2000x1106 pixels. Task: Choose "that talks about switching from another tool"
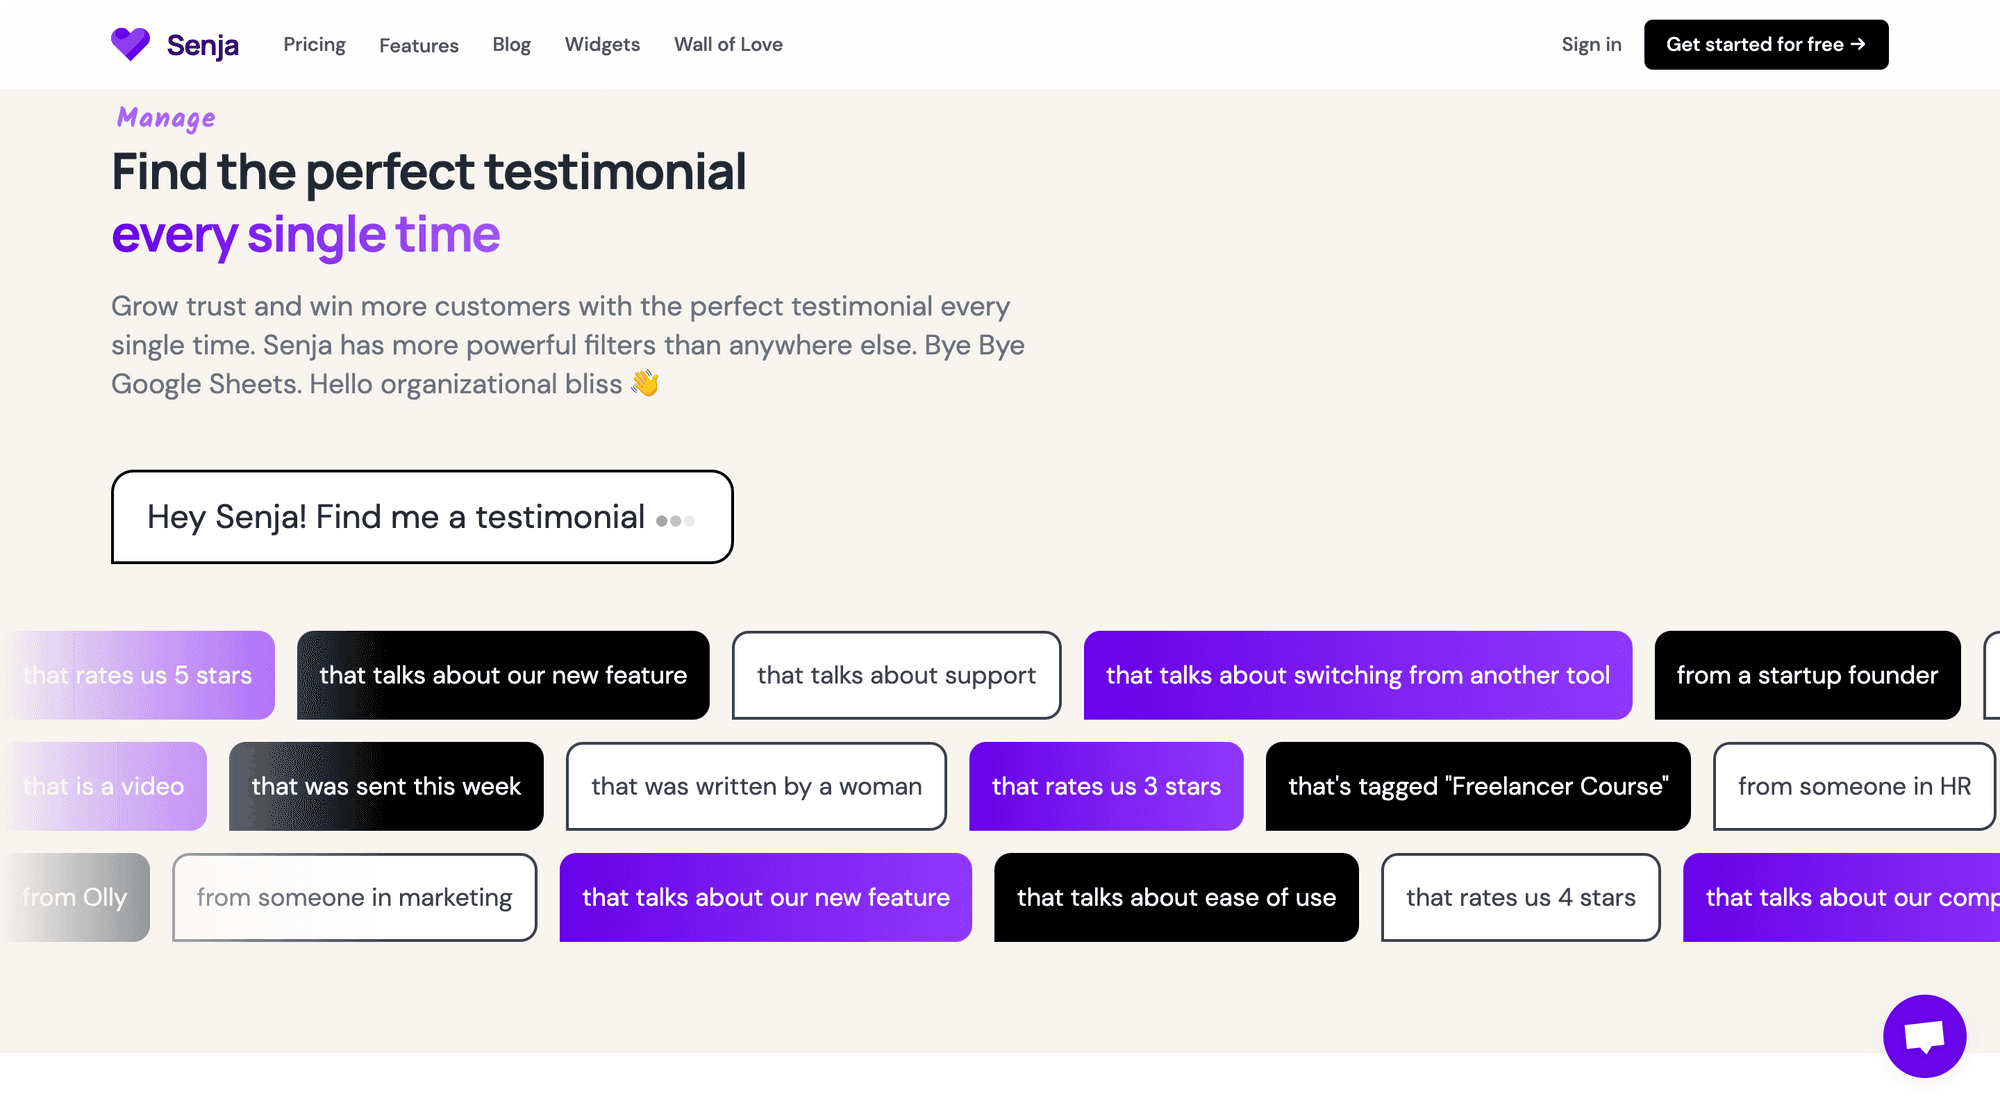(x=1357, y=675)
